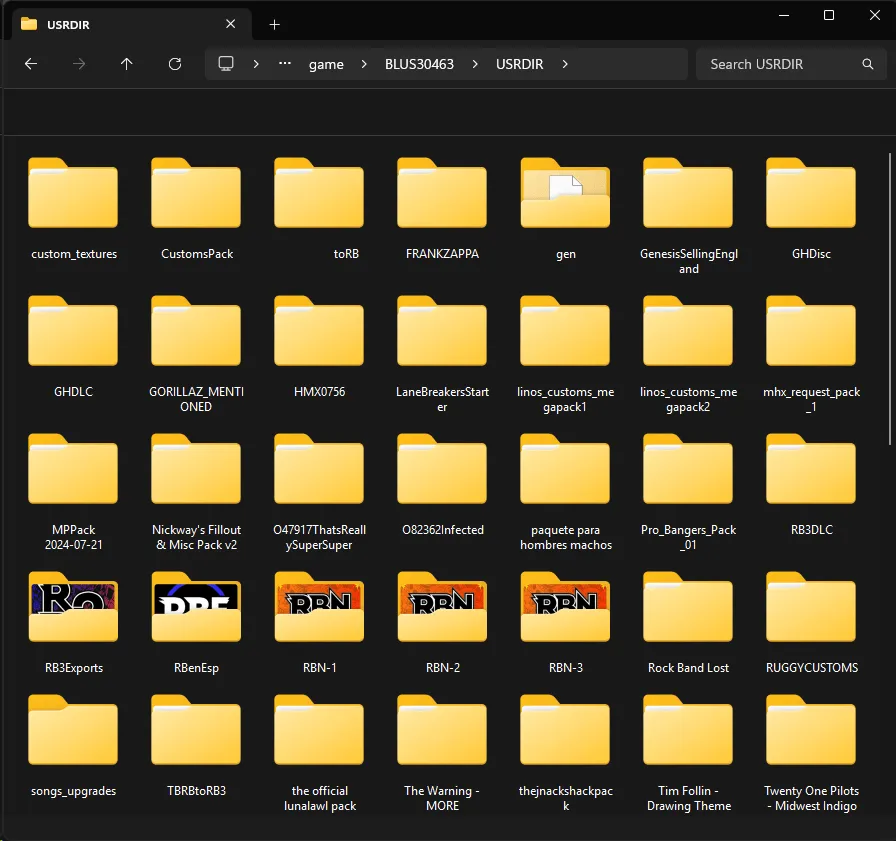Select the RBenEsp folder
This screenshot has height=841, width=896.
(196, 608)
